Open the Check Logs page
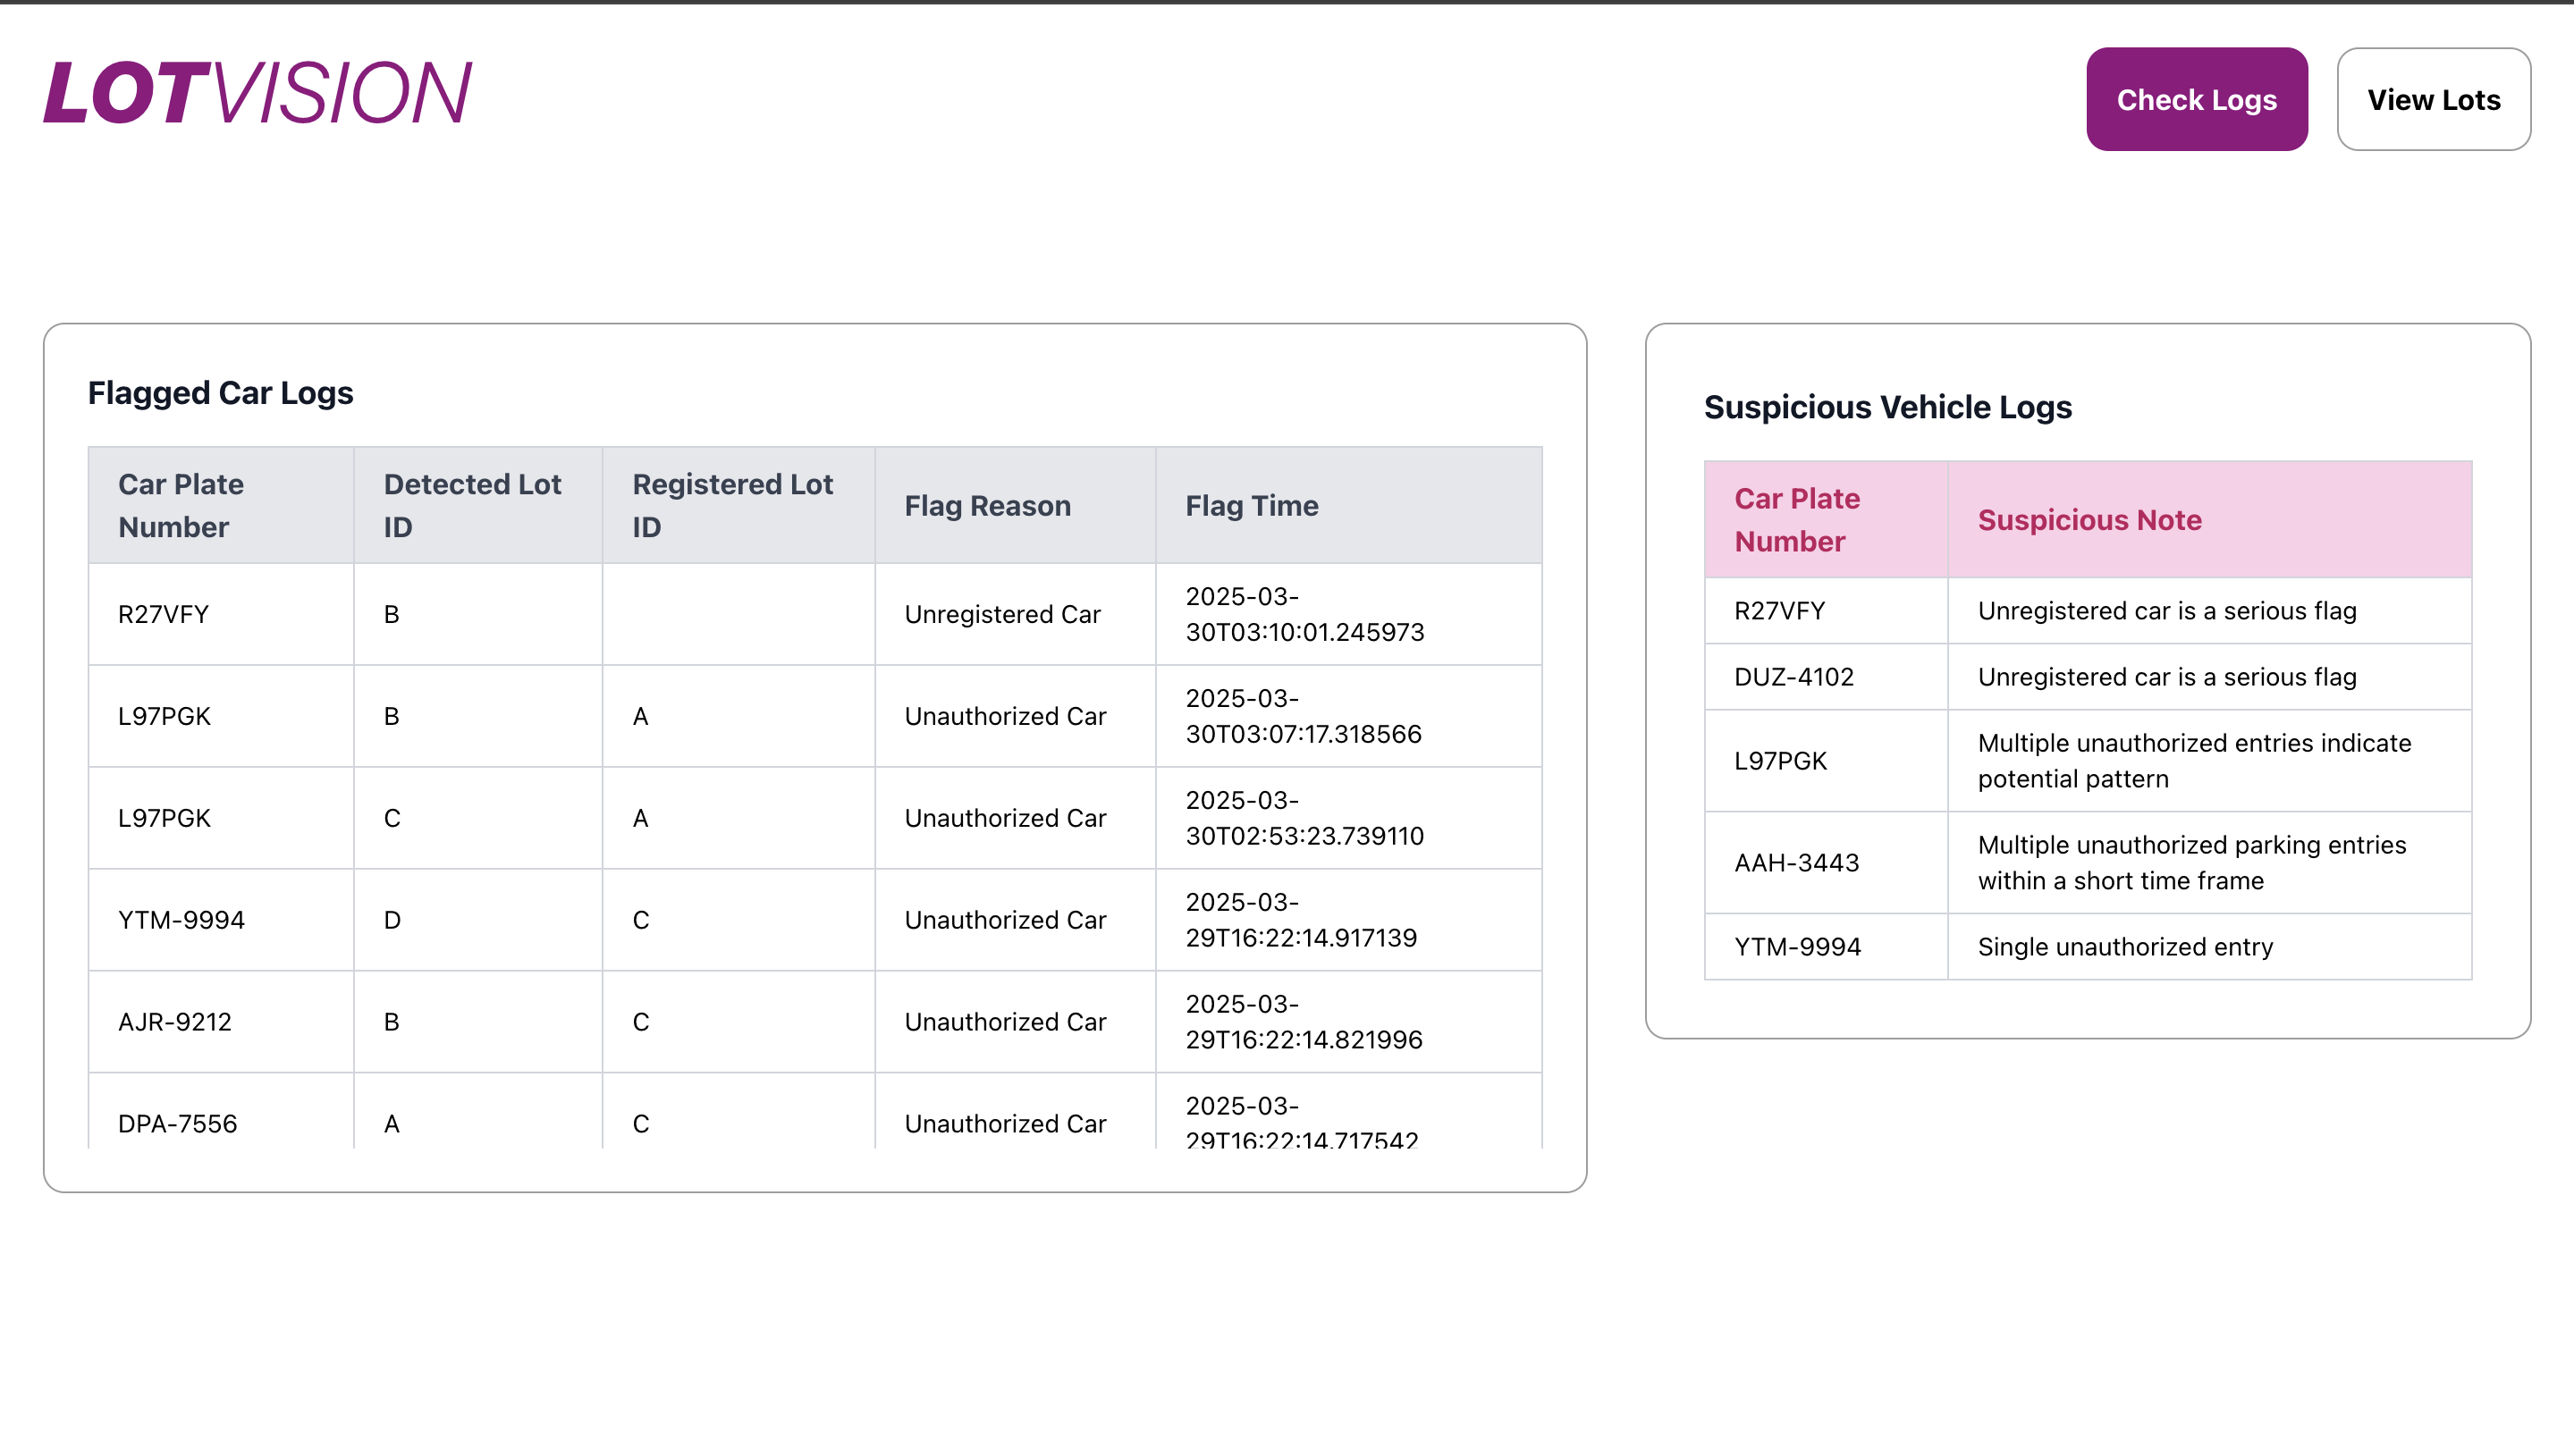 2196,99
